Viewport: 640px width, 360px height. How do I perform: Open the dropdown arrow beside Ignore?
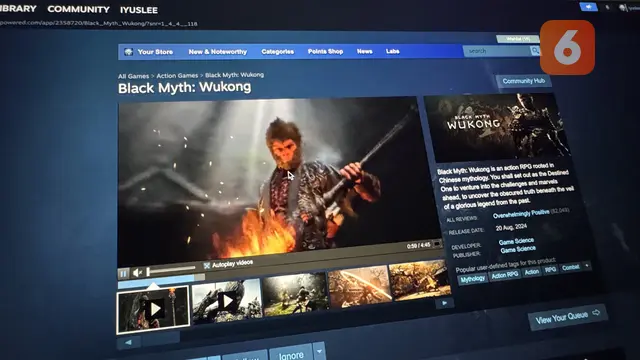[x=319, y=352]
